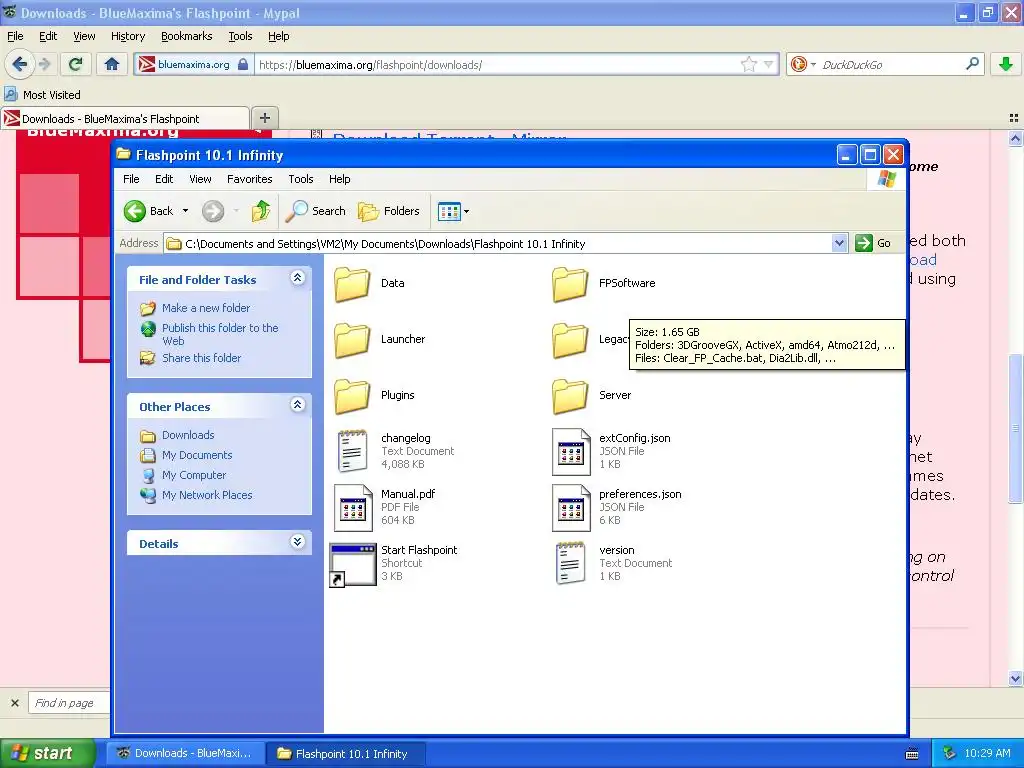The width and height of the screenshot is (1024, 768).
Task: Open the Plugins folder icon
Action: pos(352,396)
